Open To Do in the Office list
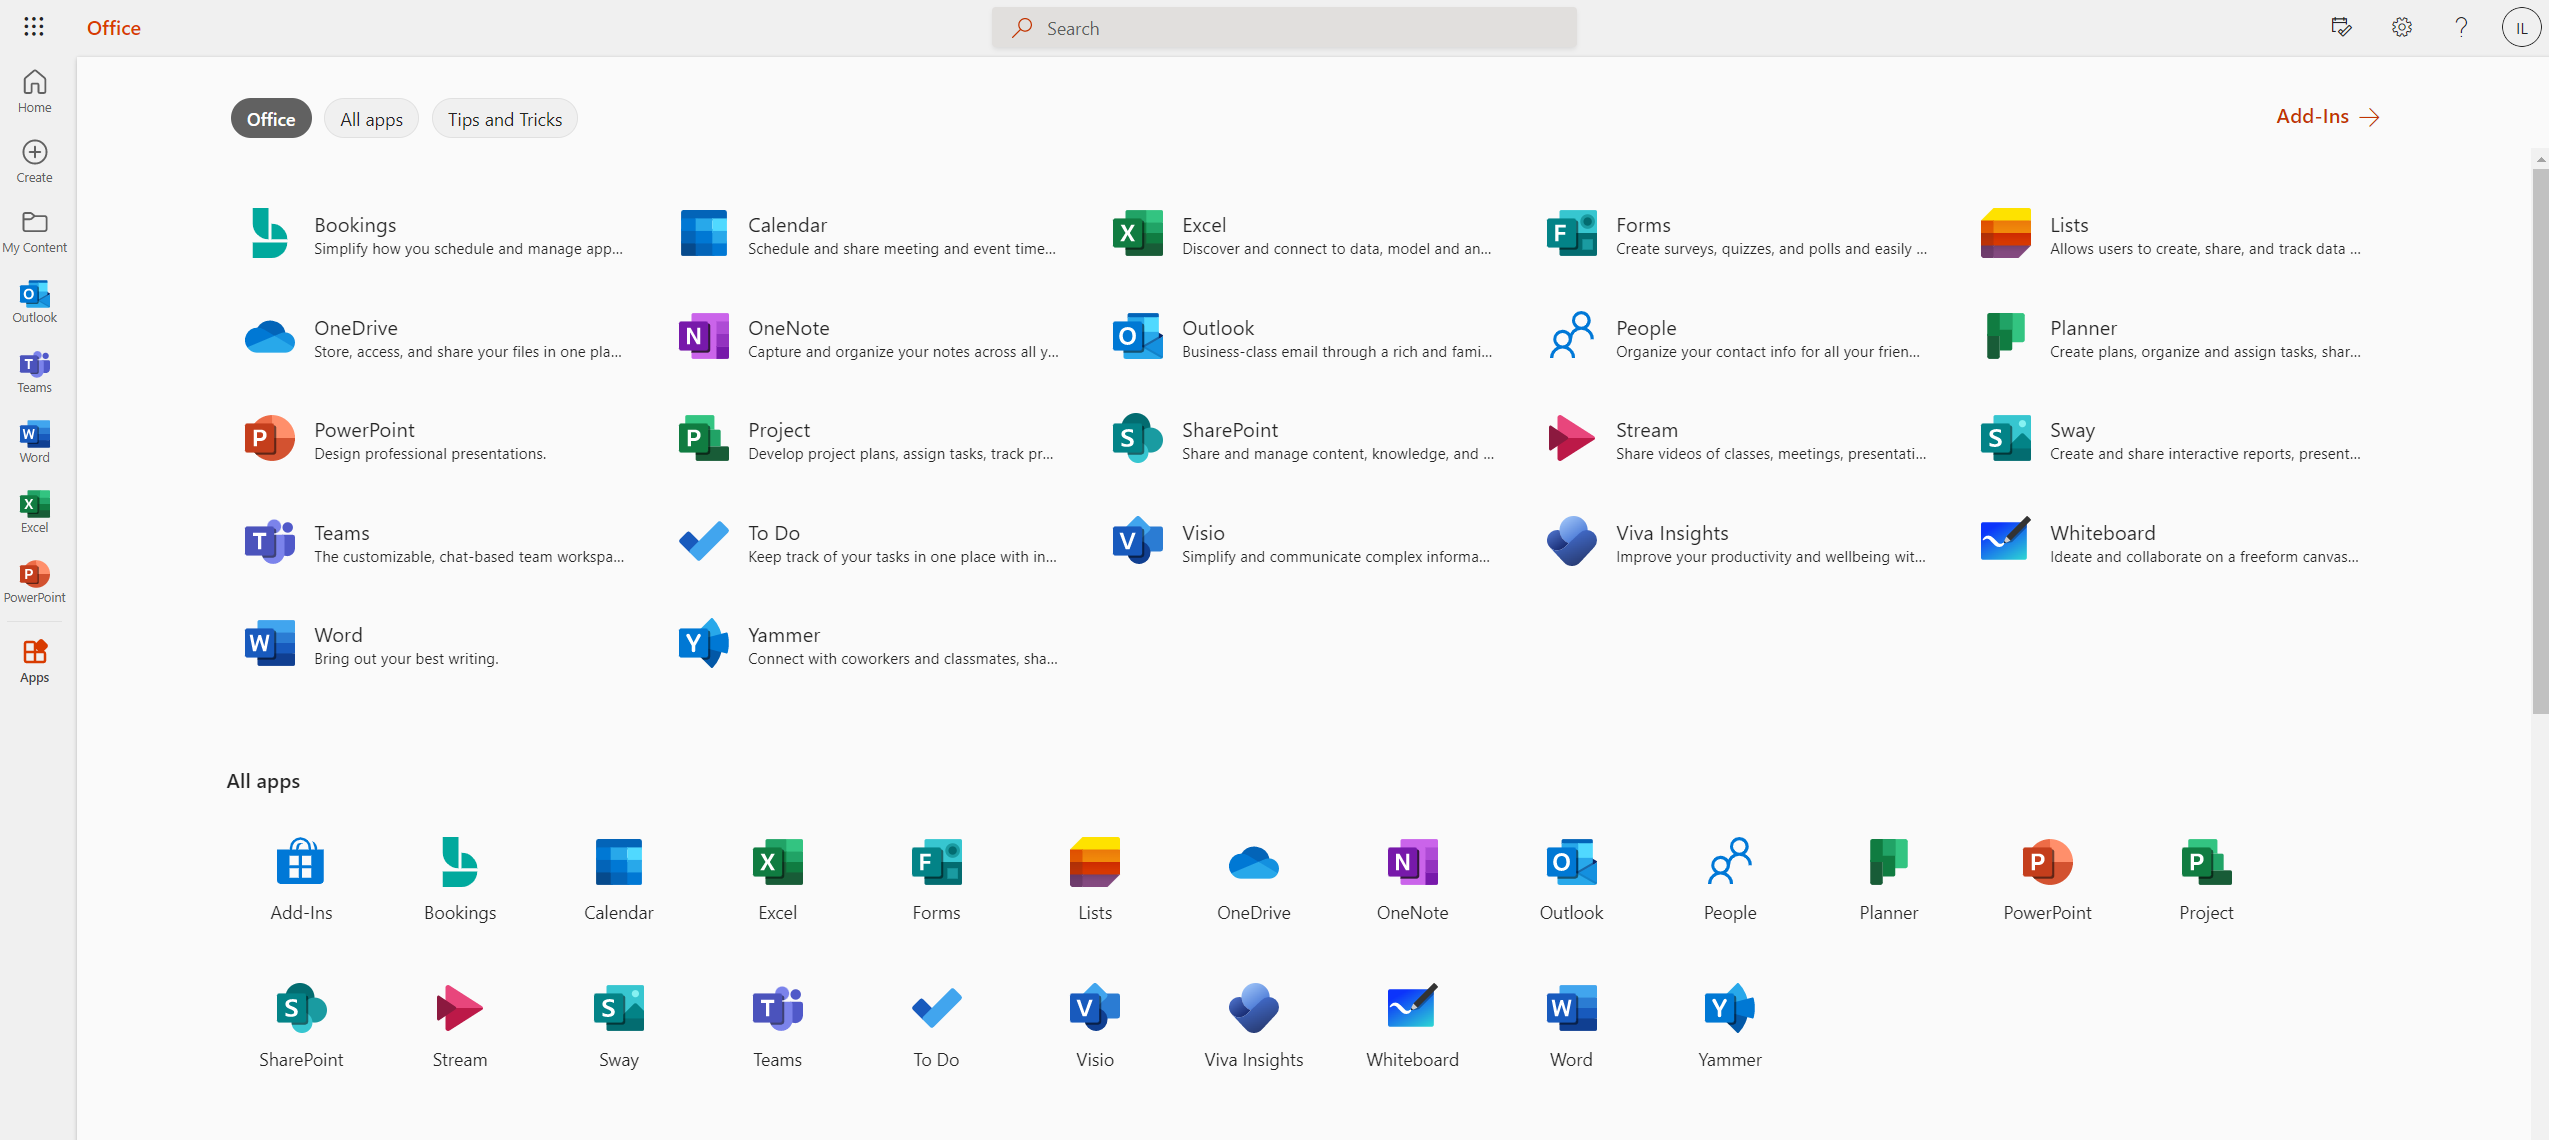The height and width of the screenshot is (1140, 2549). point(869,543)
